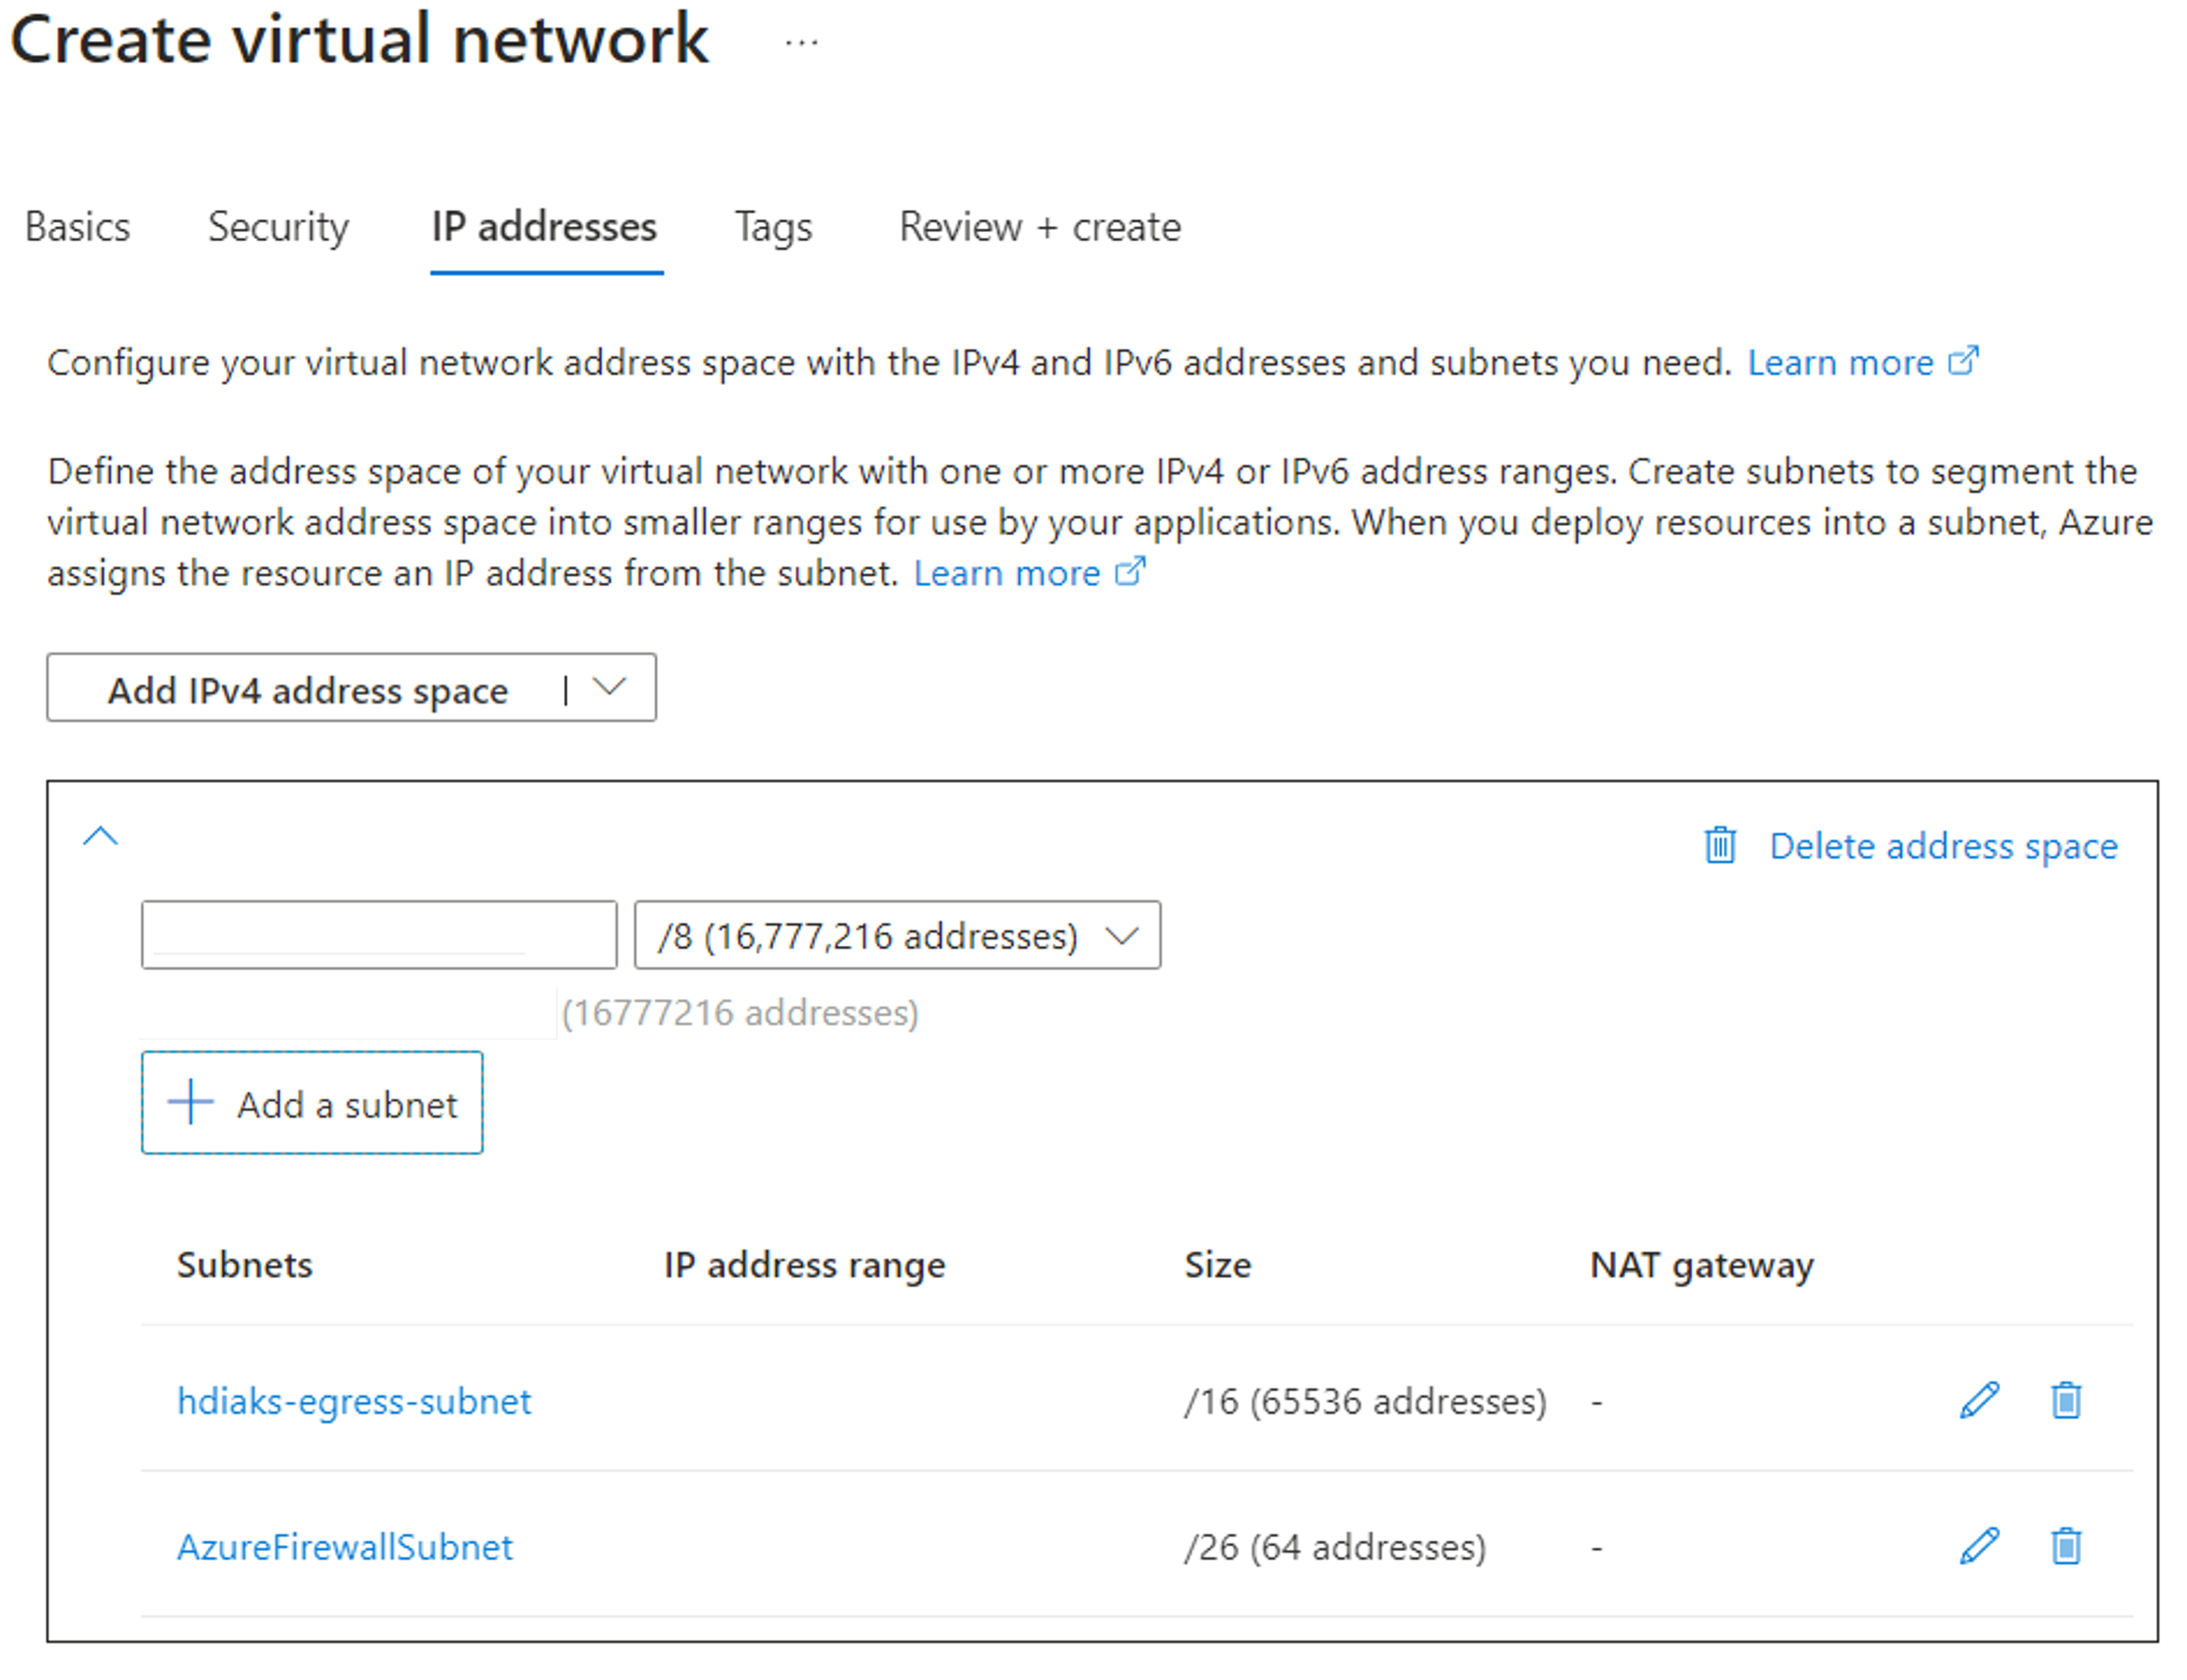
Task: Click the edit pencil for hdiaks-egress-subnet
Action: tap(1978, 1400)
